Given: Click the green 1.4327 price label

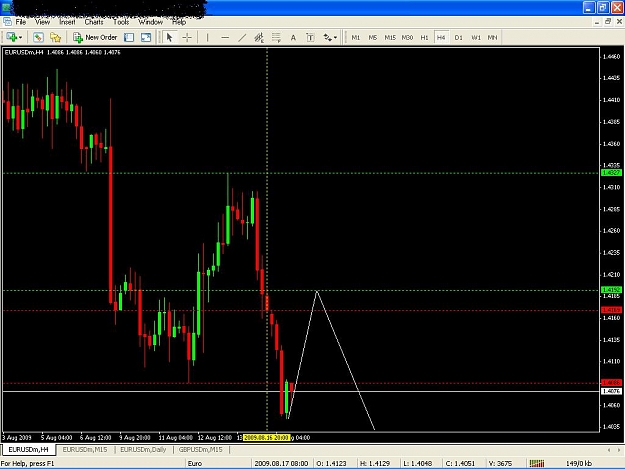Looking at the screenshot, I should point(611,173).
